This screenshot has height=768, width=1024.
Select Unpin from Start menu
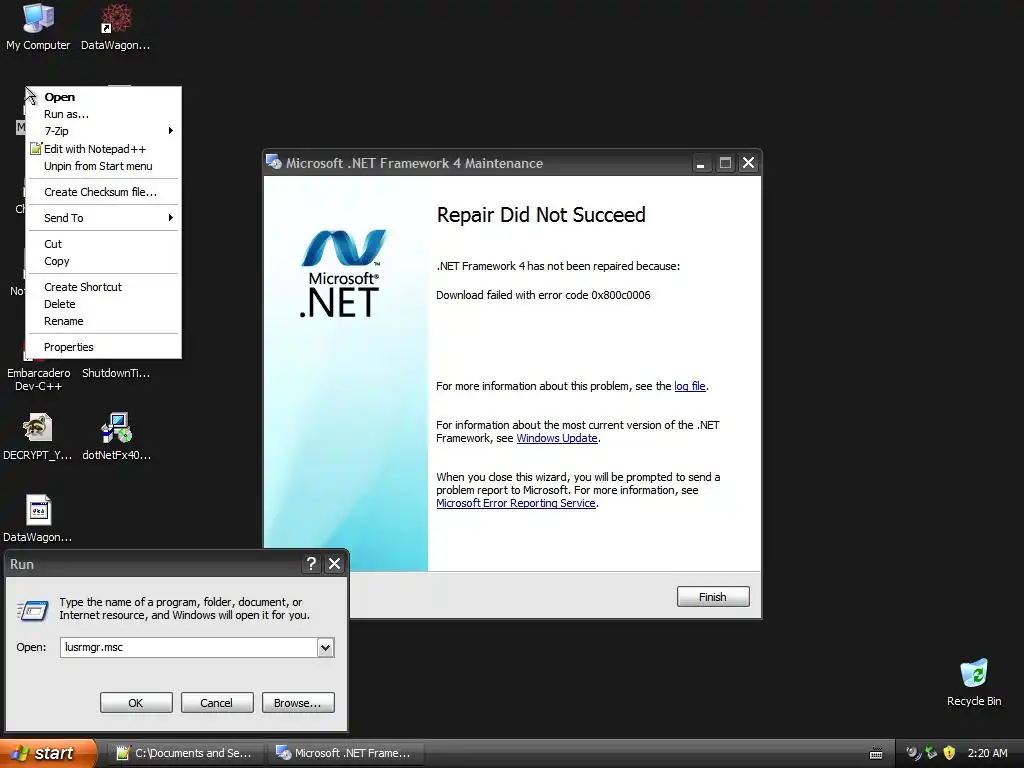point(103,166)
